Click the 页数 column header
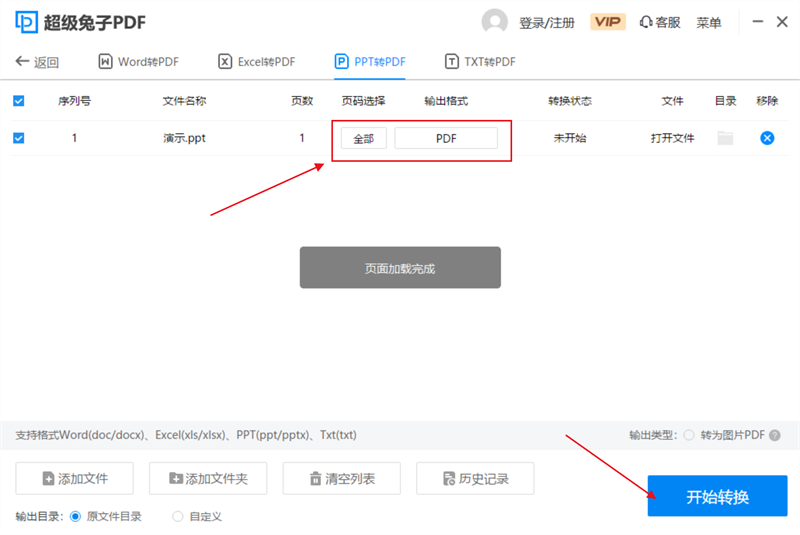This screenshot has width=800, height=535. (x=302, y=101)
